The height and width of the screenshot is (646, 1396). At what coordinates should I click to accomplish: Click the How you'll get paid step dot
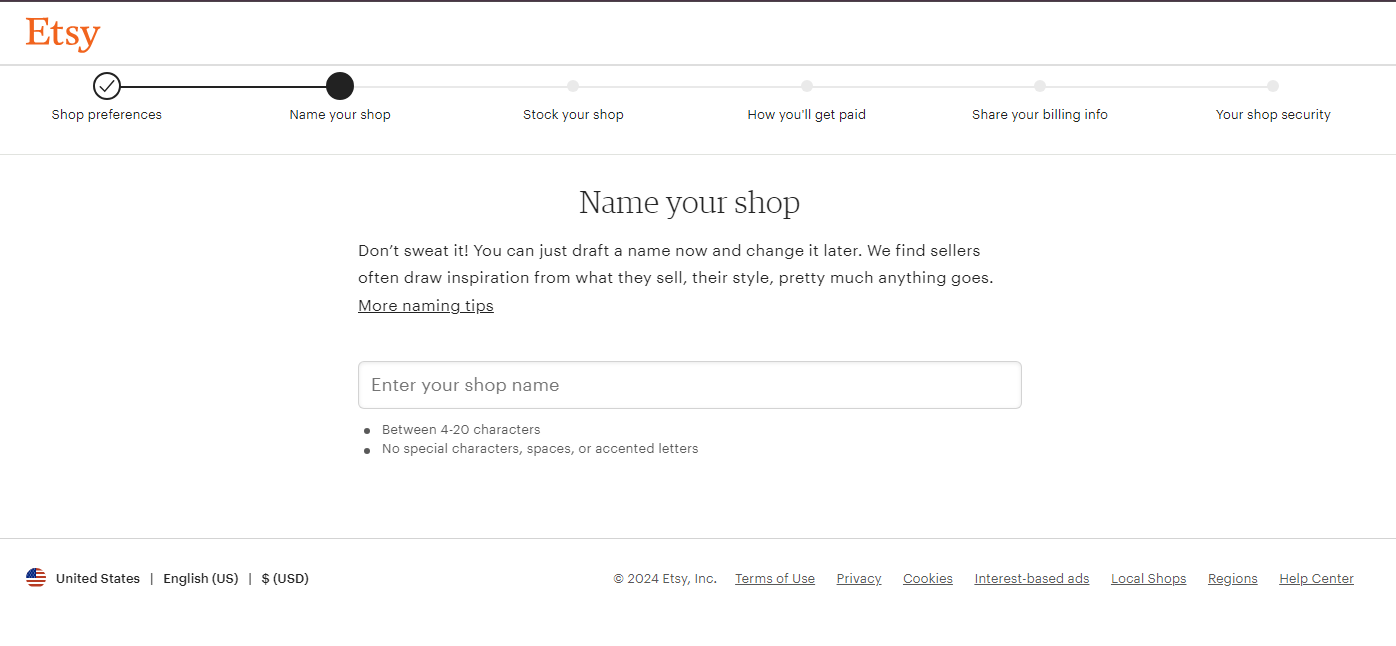(x=806, y=86)
